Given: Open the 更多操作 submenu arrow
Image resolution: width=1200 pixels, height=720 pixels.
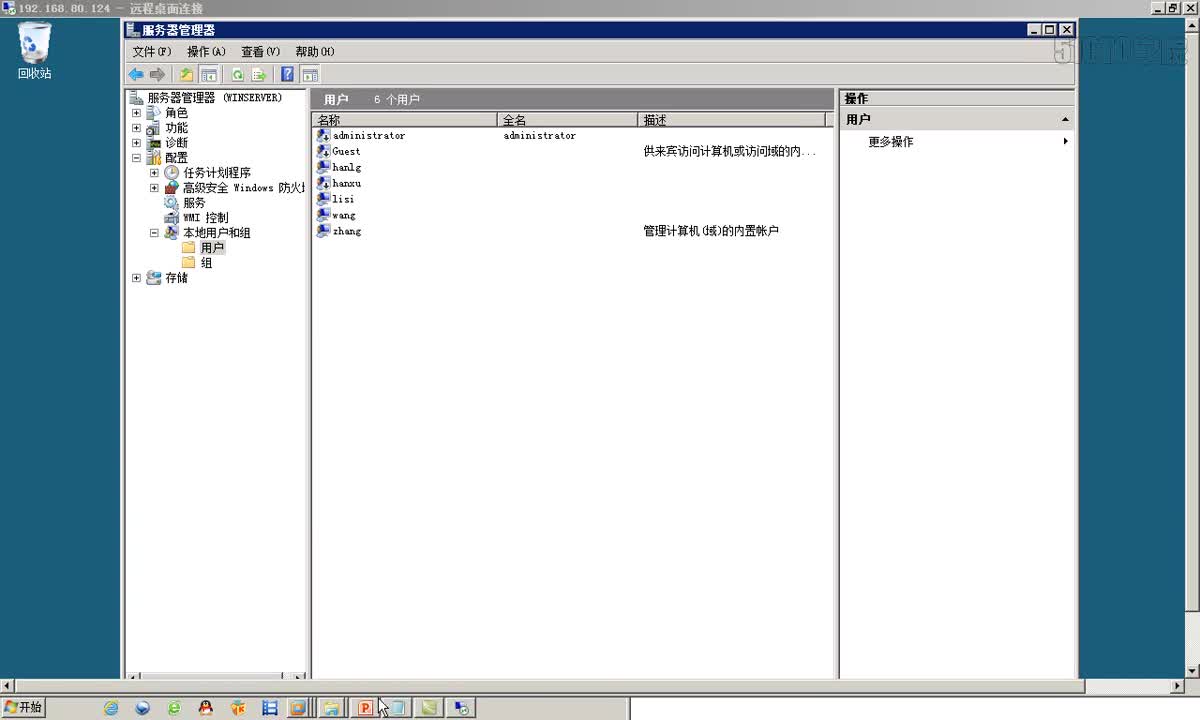Looking at the screenshot, I should 1065,142.
